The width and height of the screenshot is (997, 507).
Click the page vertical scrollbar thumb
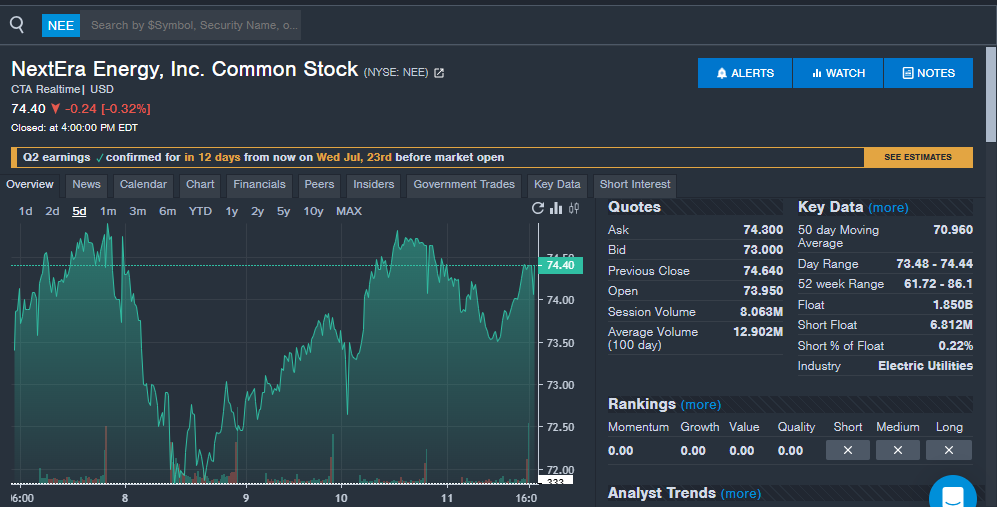pos(991,94)
